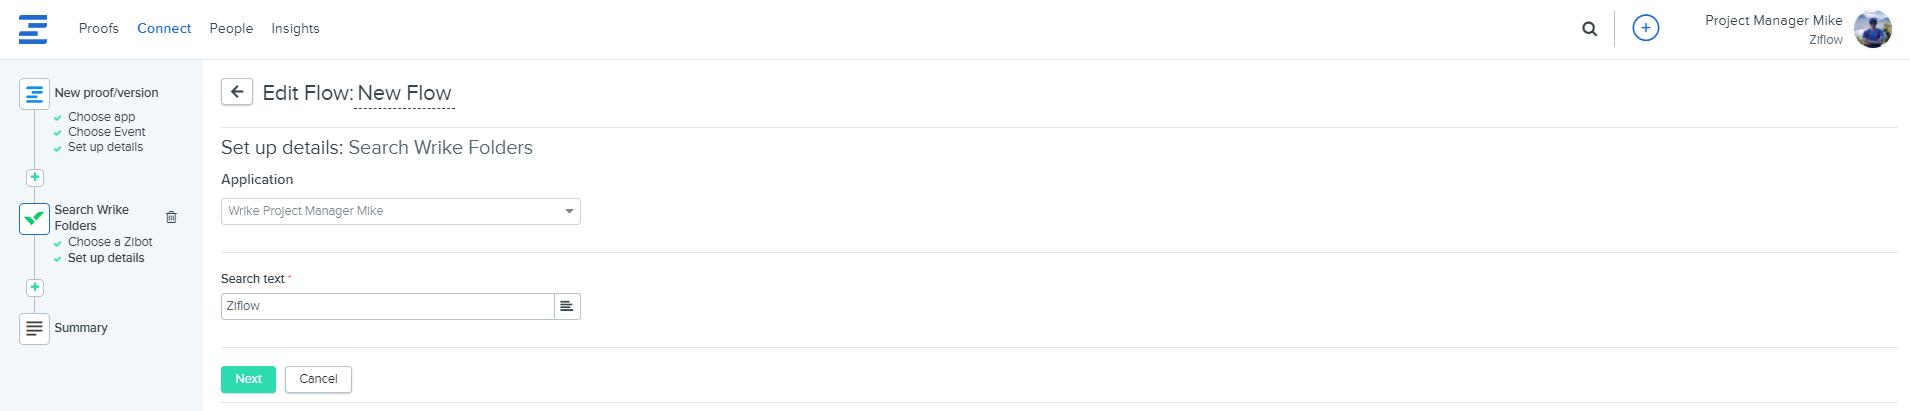The height and width of the screenshot is (411, 1910).
Task: Add step after New proof/version with plus
Action: 35,177
